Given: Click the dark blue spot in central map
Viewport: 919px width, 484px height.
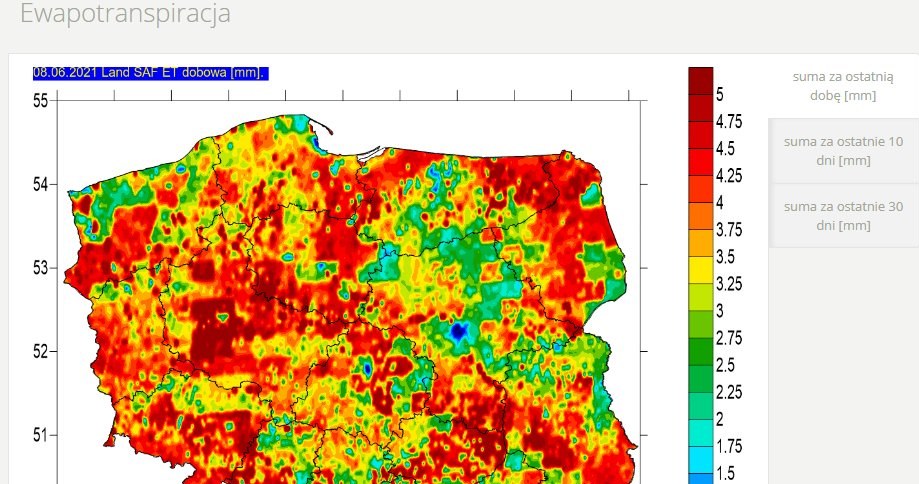Looking at the screenshot, I should point(459,330).
